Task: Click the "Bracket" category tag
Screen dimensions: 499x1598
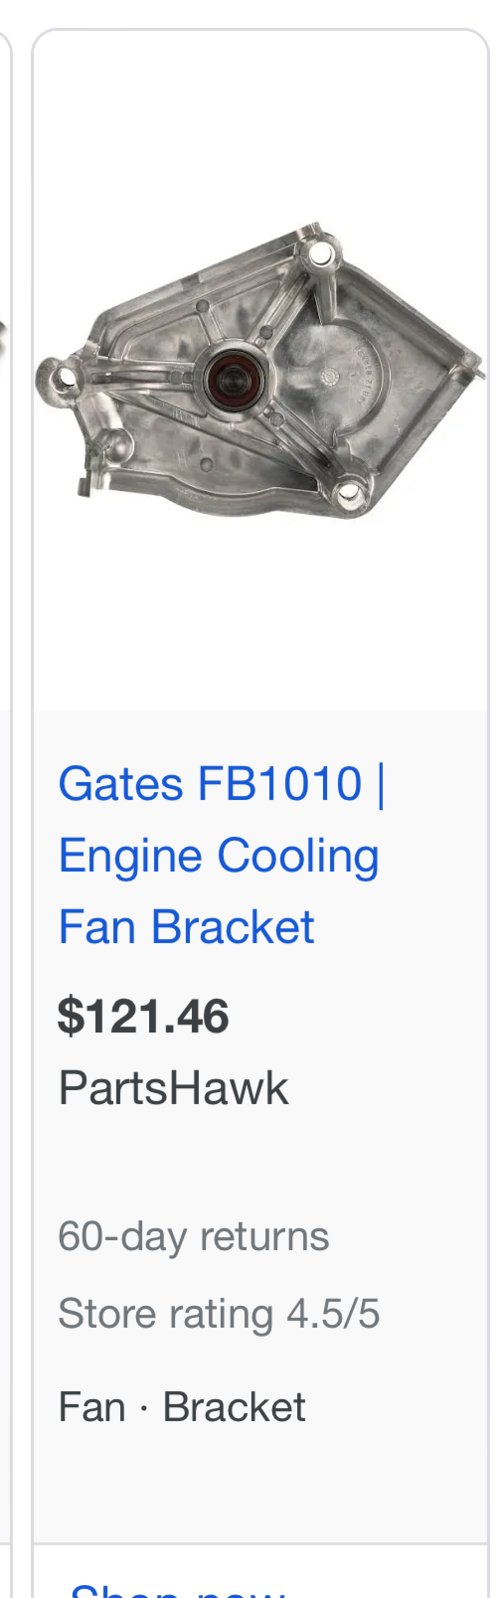Action: click(x=234, y=1407)
